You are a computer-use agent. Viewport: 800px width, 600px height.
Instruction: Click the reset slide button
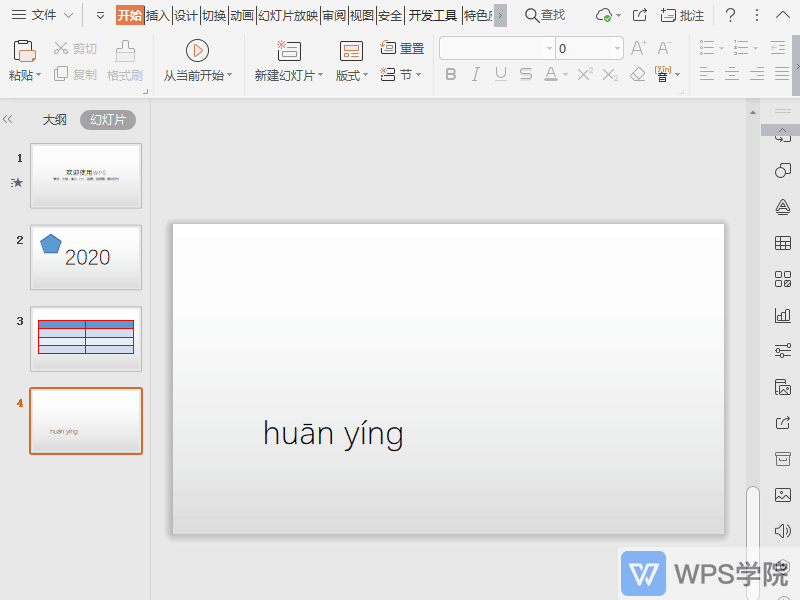point(402,48)
